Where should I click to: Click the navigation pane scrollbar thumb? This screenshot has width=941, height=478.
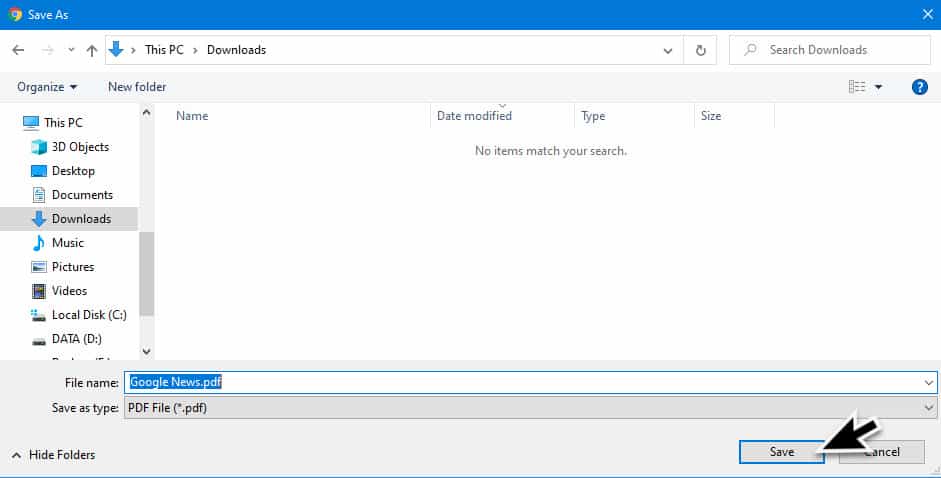(x=146, y=274)
